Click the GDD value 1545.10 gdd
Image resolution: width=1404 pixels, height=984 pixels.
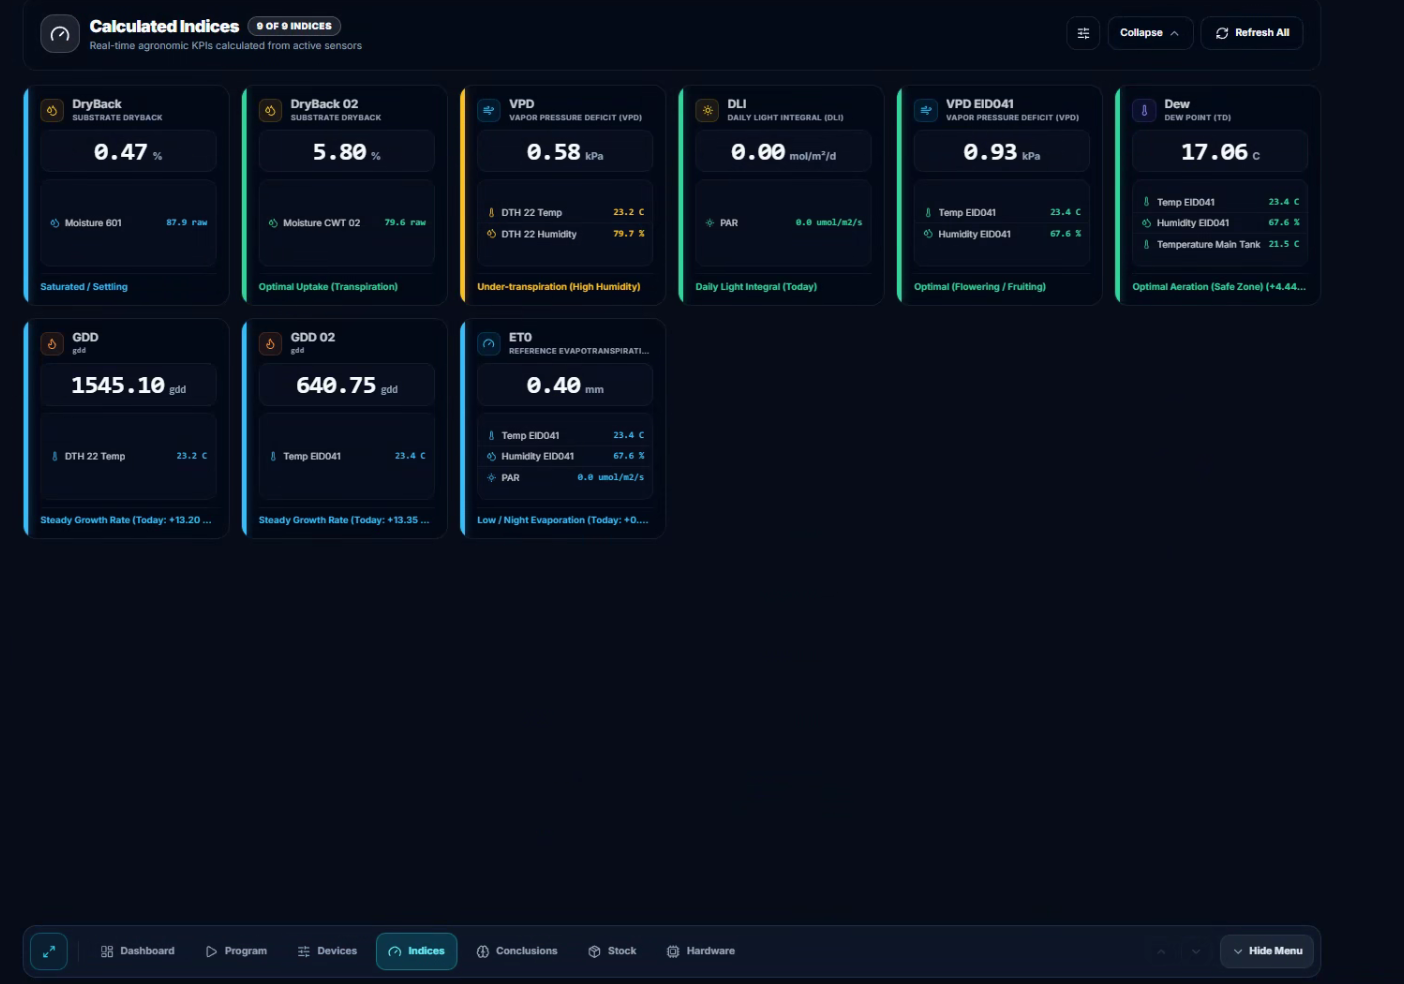pos(128,386)
